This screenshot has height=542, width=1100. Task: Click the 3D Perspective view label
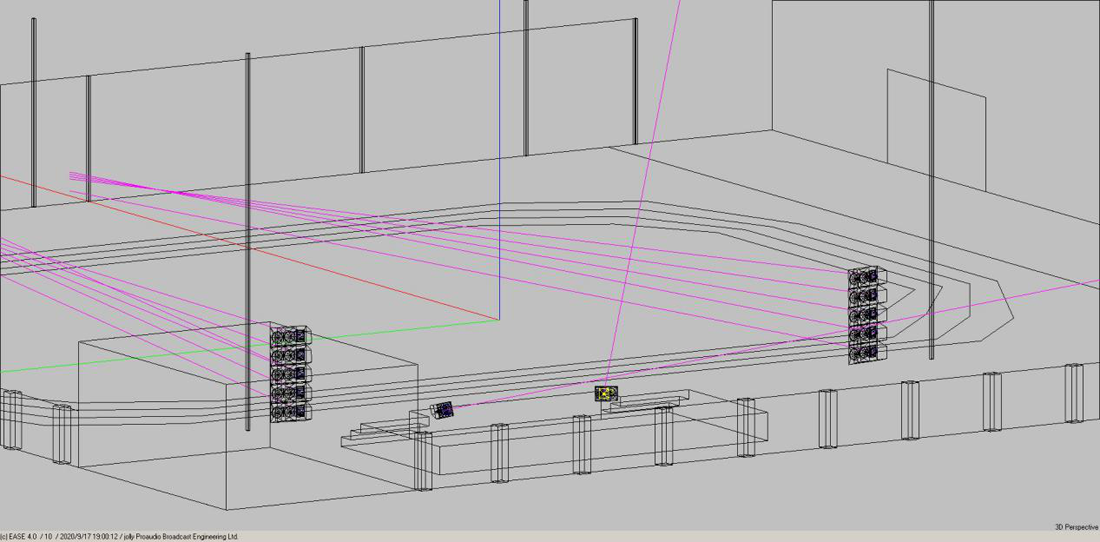1075,527
